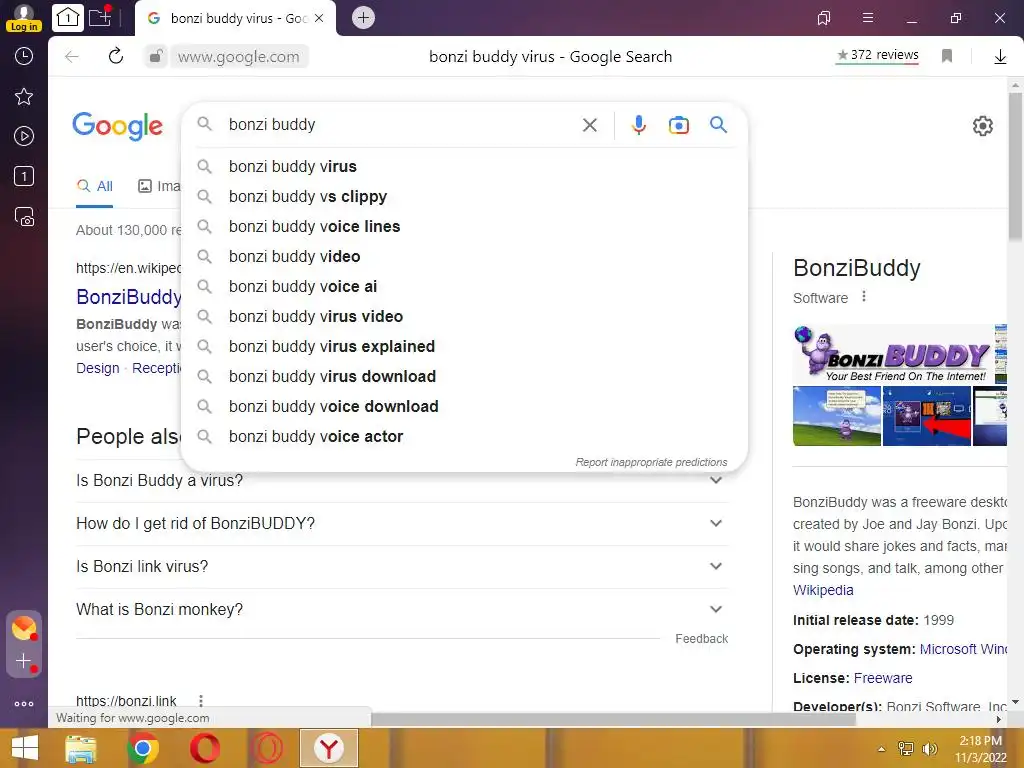Open the 372 reviews link

[878, 56]
